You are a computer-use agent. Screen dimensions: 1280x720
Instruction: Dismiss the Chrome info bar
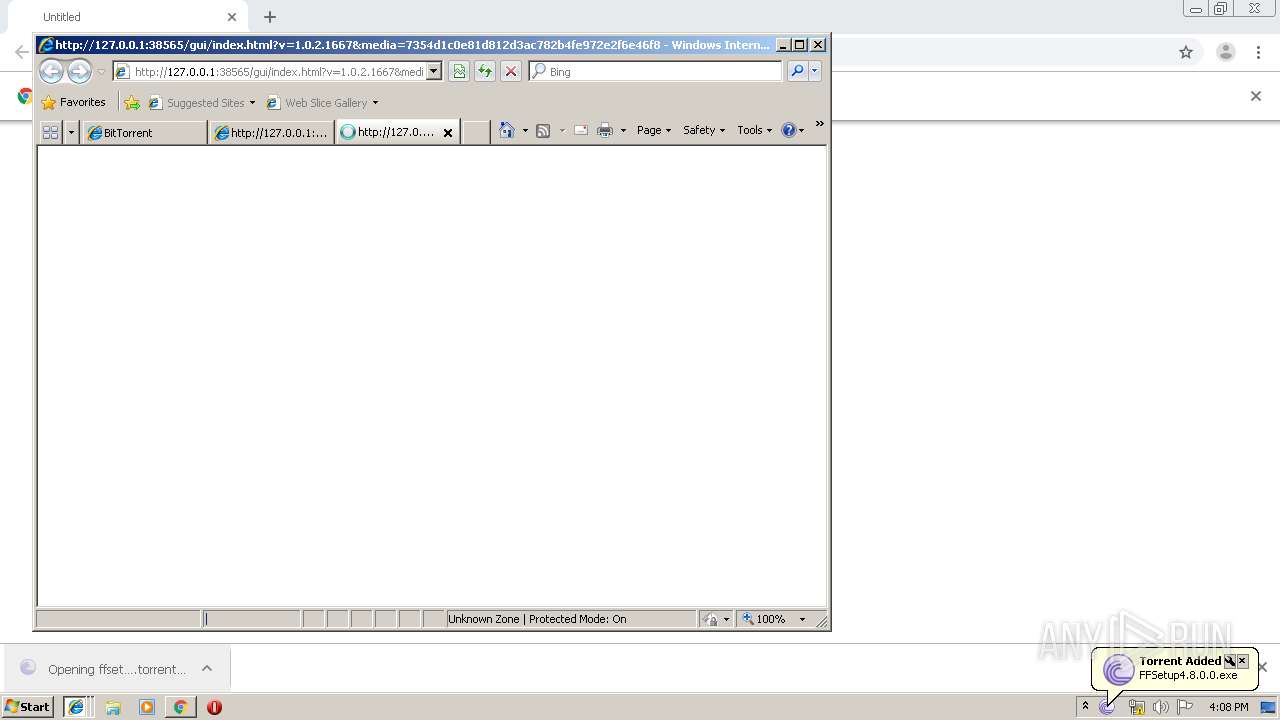(1256, 96)
